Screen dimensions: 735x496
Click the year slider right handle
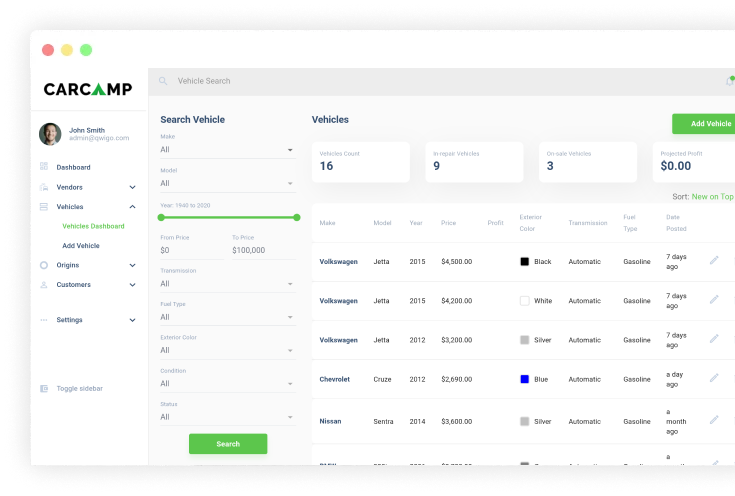pos(297,218)
